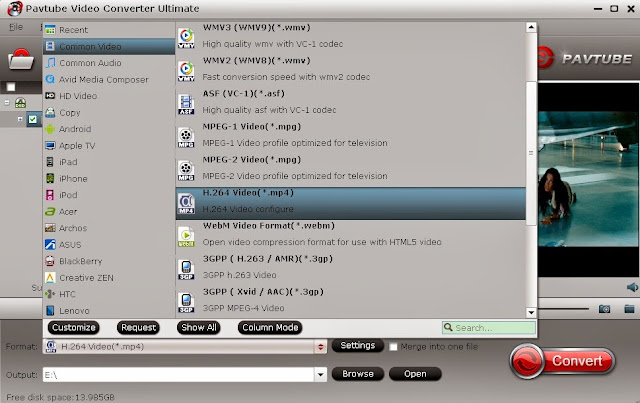Click the WebM Video Format icon
Image resolution: width=640 pixels, height=403 pixels.
pos(186,236)
